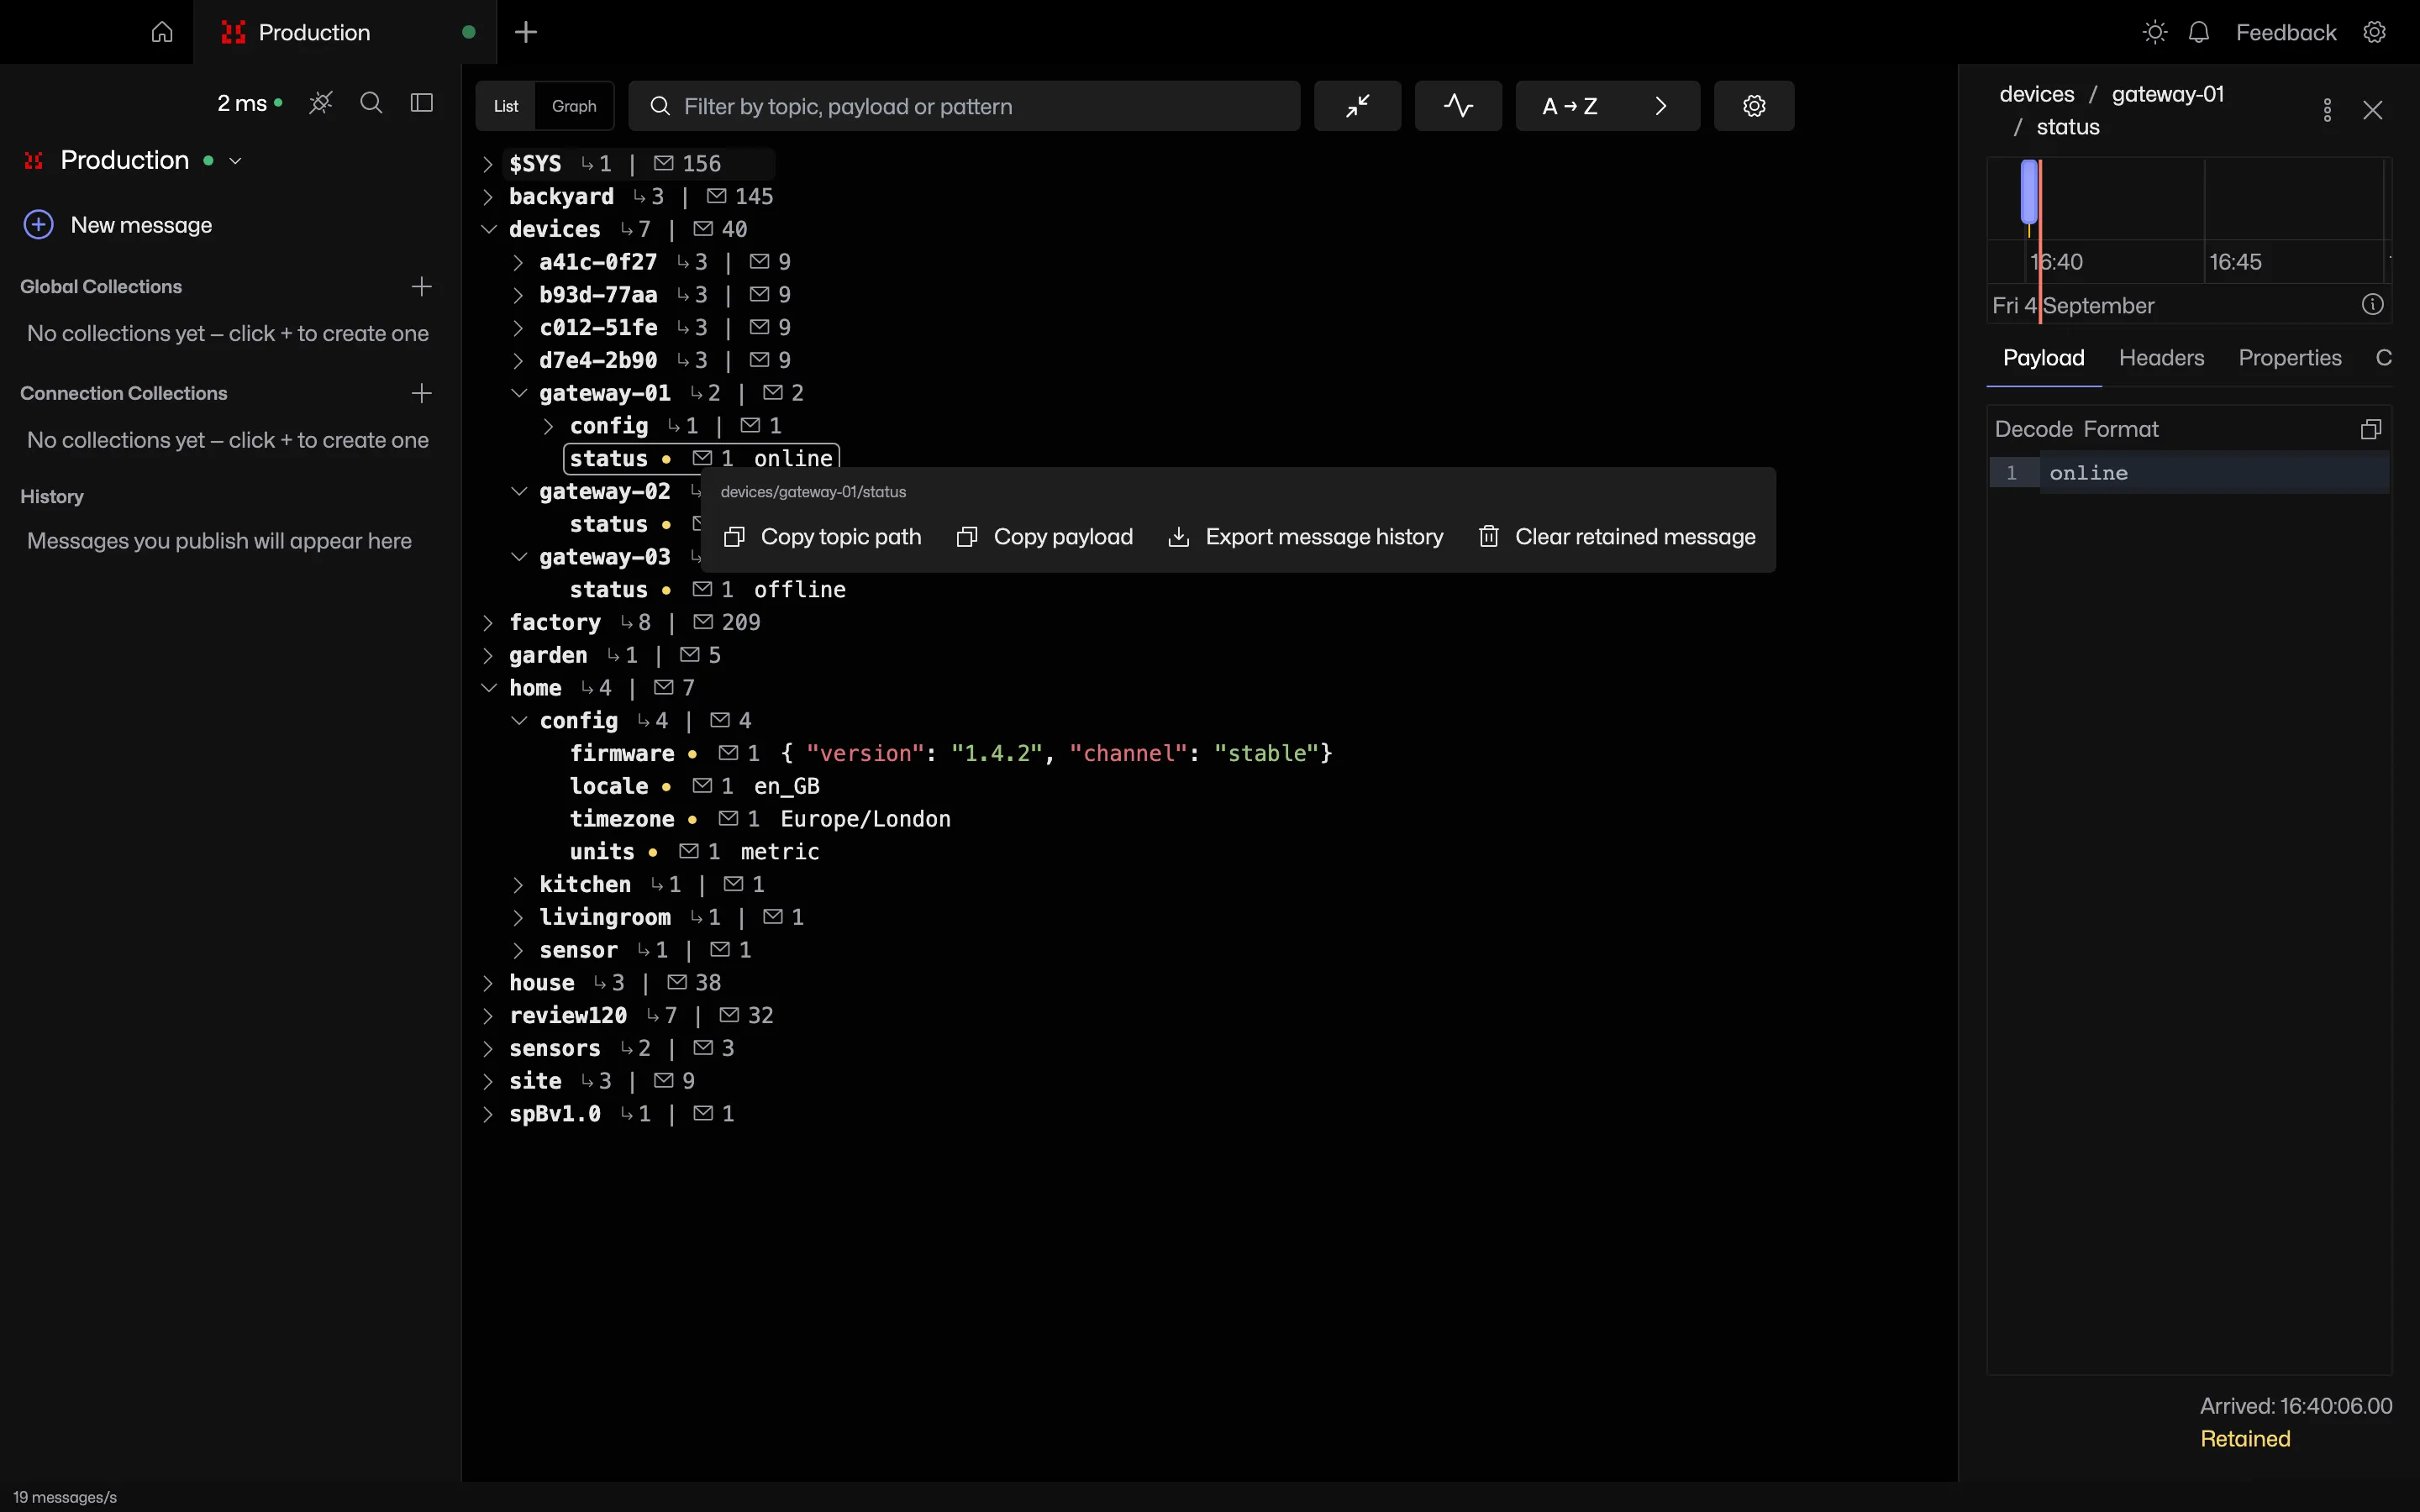
Task: Open the Production connection dropdown
Action: click(235, 161)
